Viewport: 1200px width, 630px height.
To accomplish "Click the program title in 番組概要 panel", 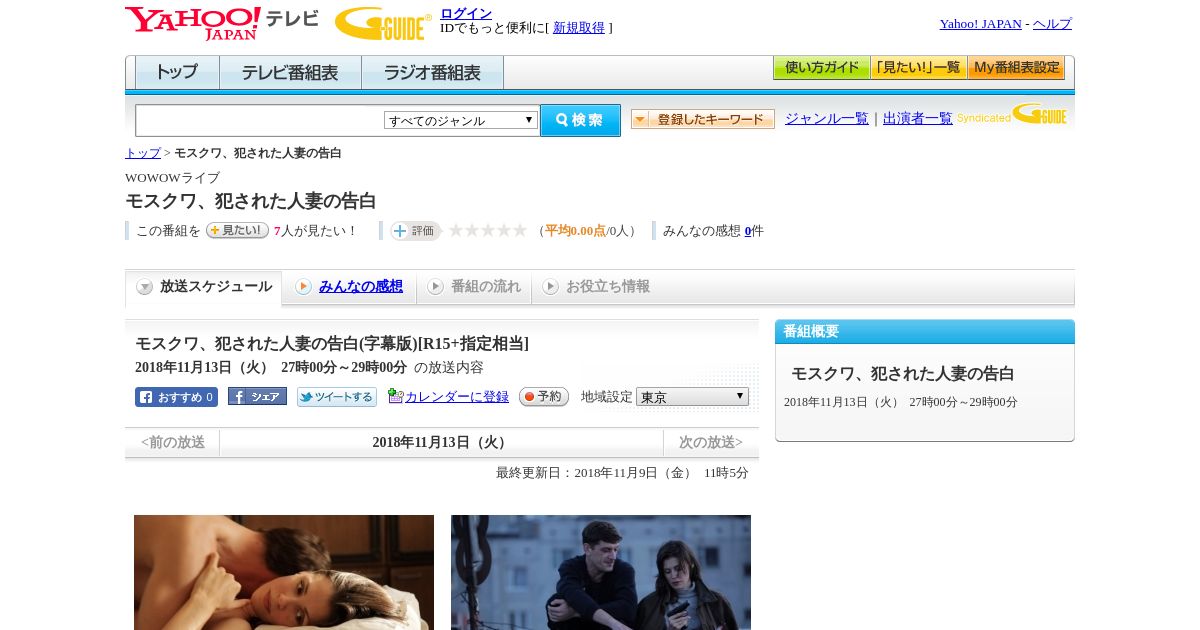I will coord(903,374).
